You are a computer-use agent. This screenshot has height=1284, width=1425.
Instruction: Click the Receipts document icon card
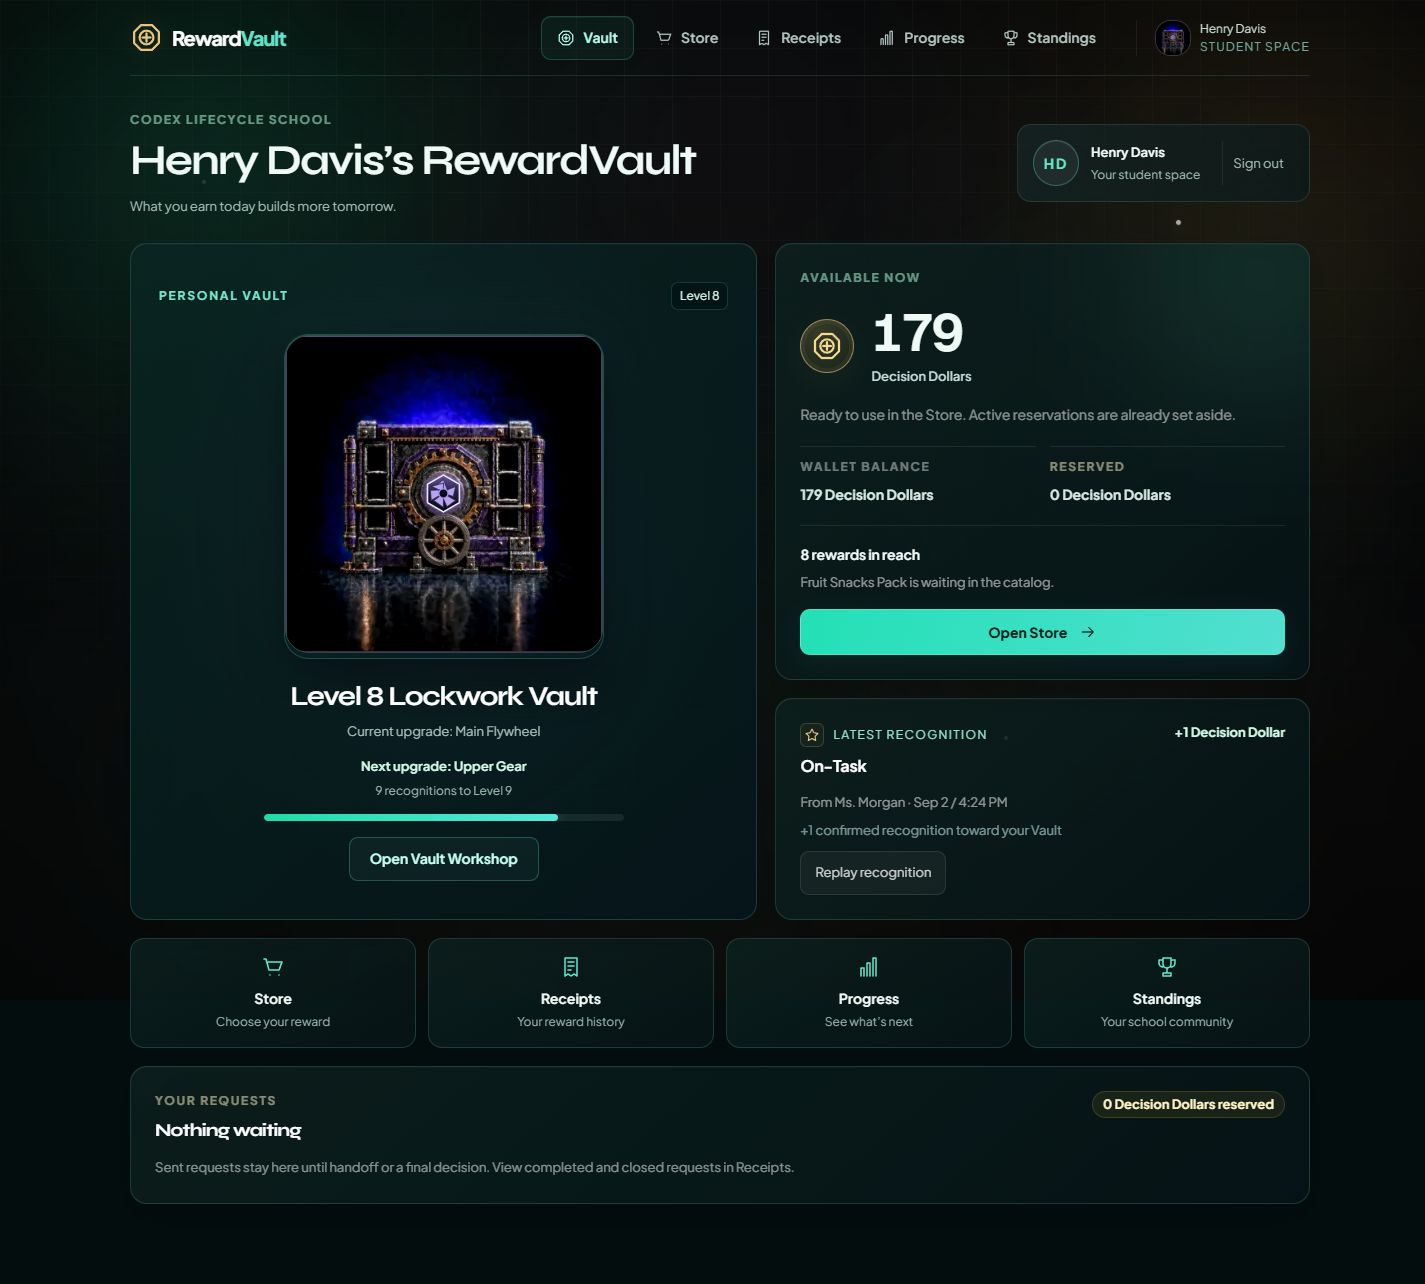point(571,966)
